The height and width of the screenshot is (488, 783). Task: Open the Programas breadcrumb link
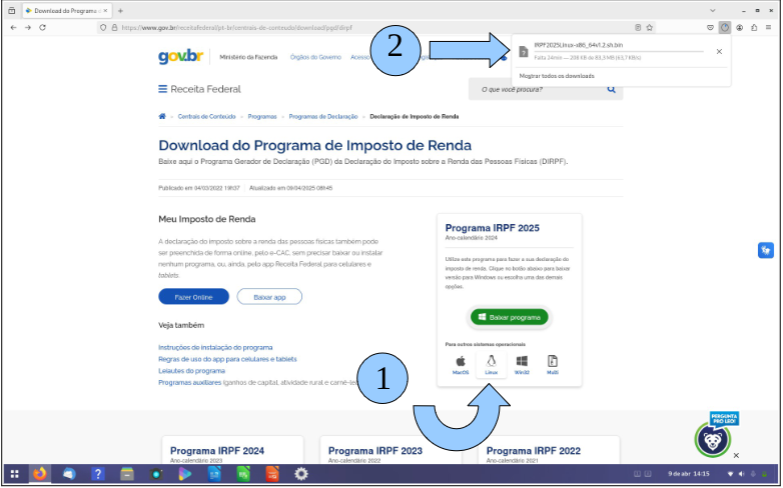[262, 116]
